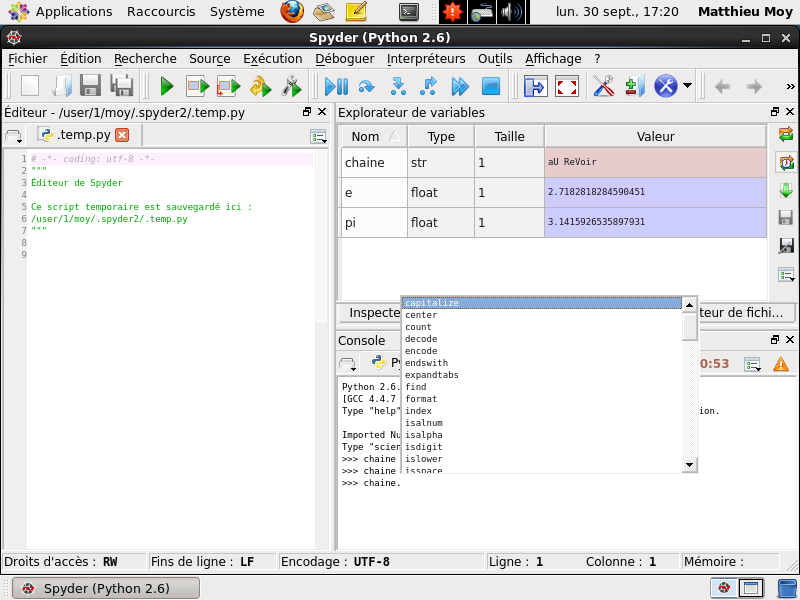Open the yellow note-taking launcher icon
This screenshot has height=600, width=800.
356,11
